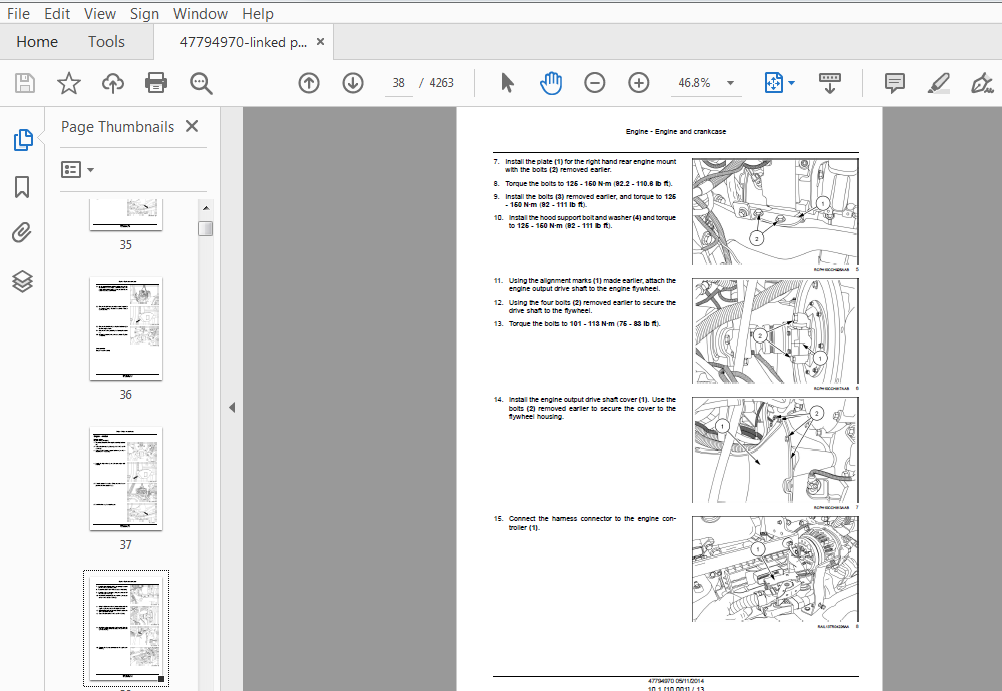Click the Save file icon
The image size is (1002, 691).
click(x=25, y=83)
